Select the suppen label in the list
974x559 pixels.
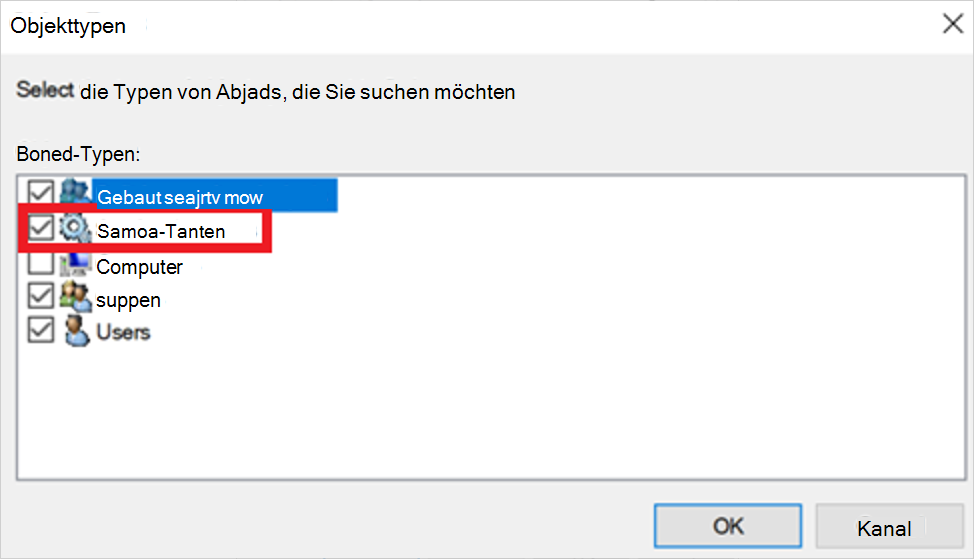(x=128, y=300)
